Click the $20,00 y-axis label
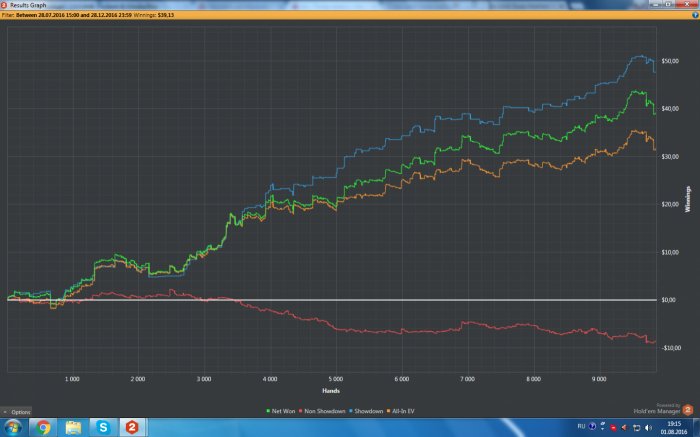The height and width of the screenshot is (437, 700). click(x=670, y=204)
